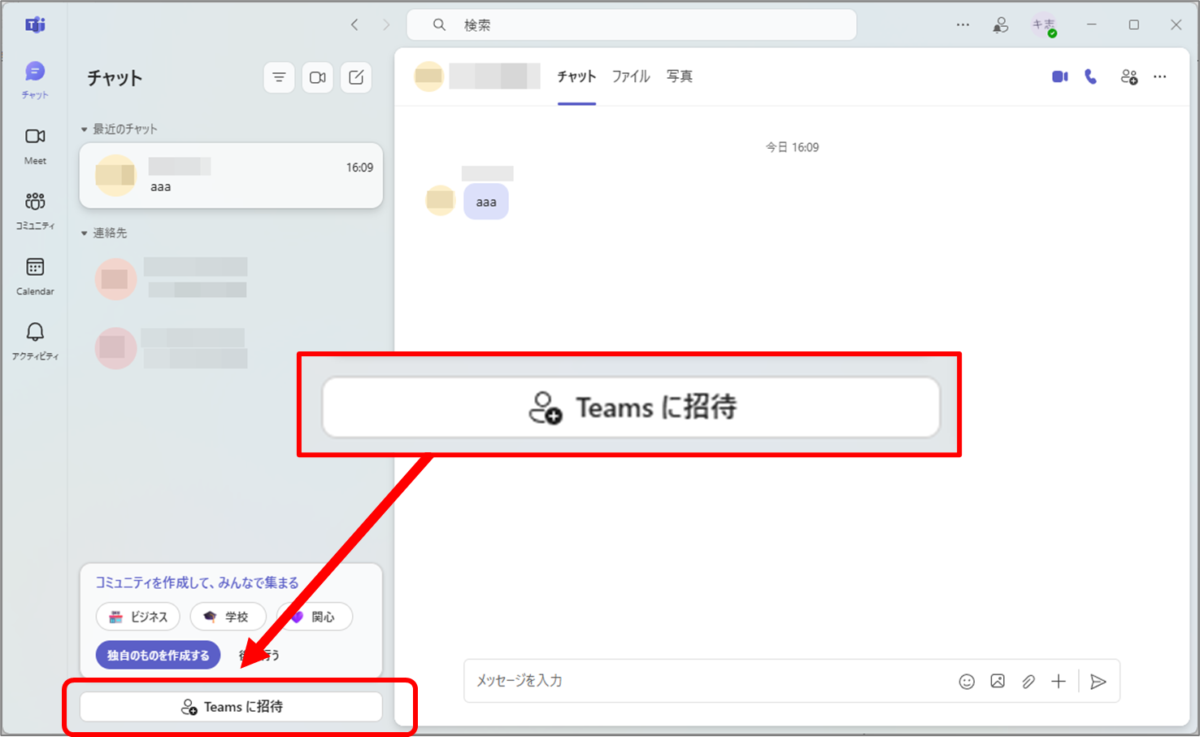Open the profile avatar with green status

(x=1044, y=26)
